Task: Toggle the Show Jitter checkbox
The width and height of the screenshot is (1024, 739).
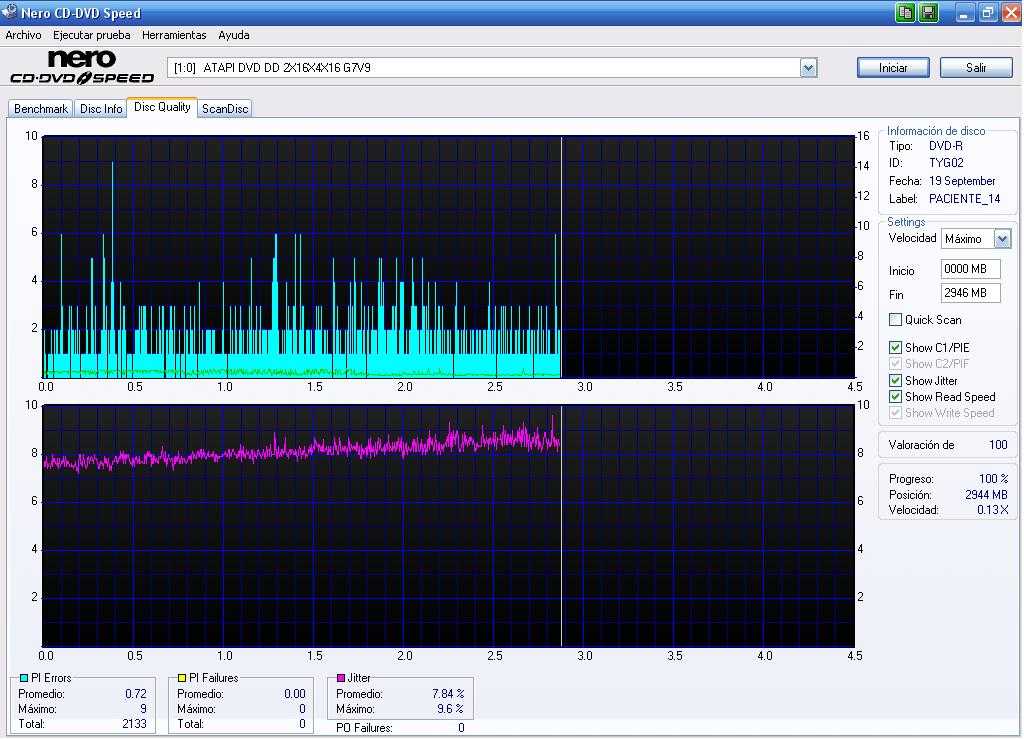Action: tap(895, 381)
